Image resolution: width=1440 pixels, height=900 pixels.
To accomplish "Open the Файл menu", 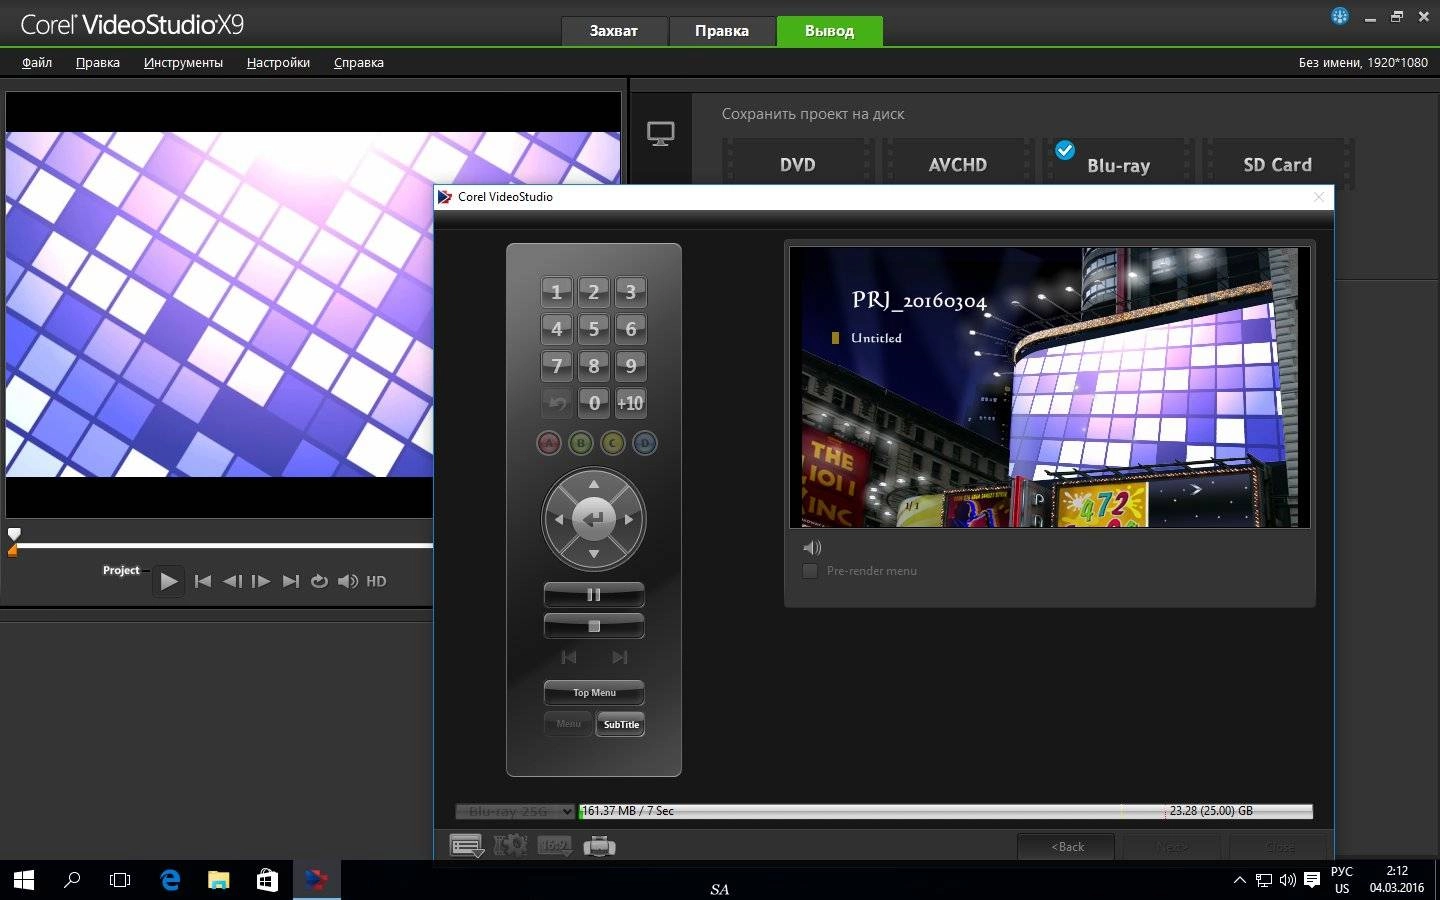I will 37,62.
